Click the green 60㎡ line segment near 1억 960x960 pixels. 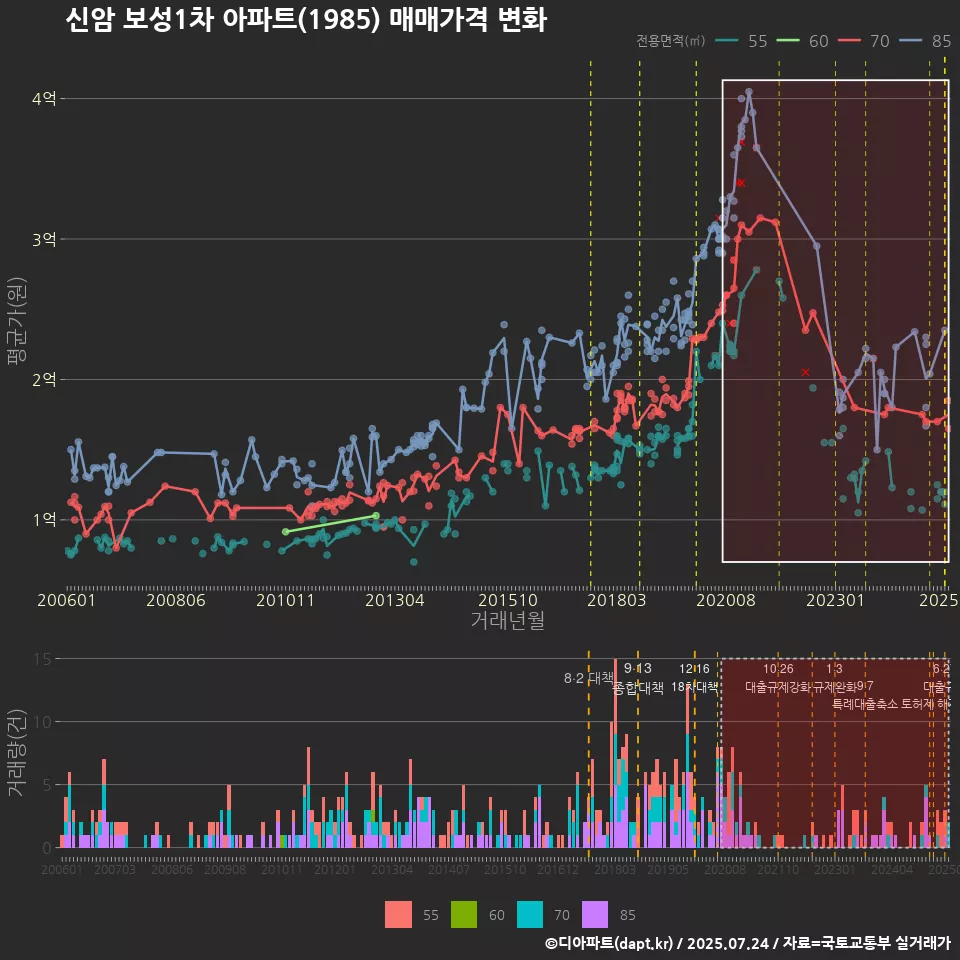coord(331,523)
